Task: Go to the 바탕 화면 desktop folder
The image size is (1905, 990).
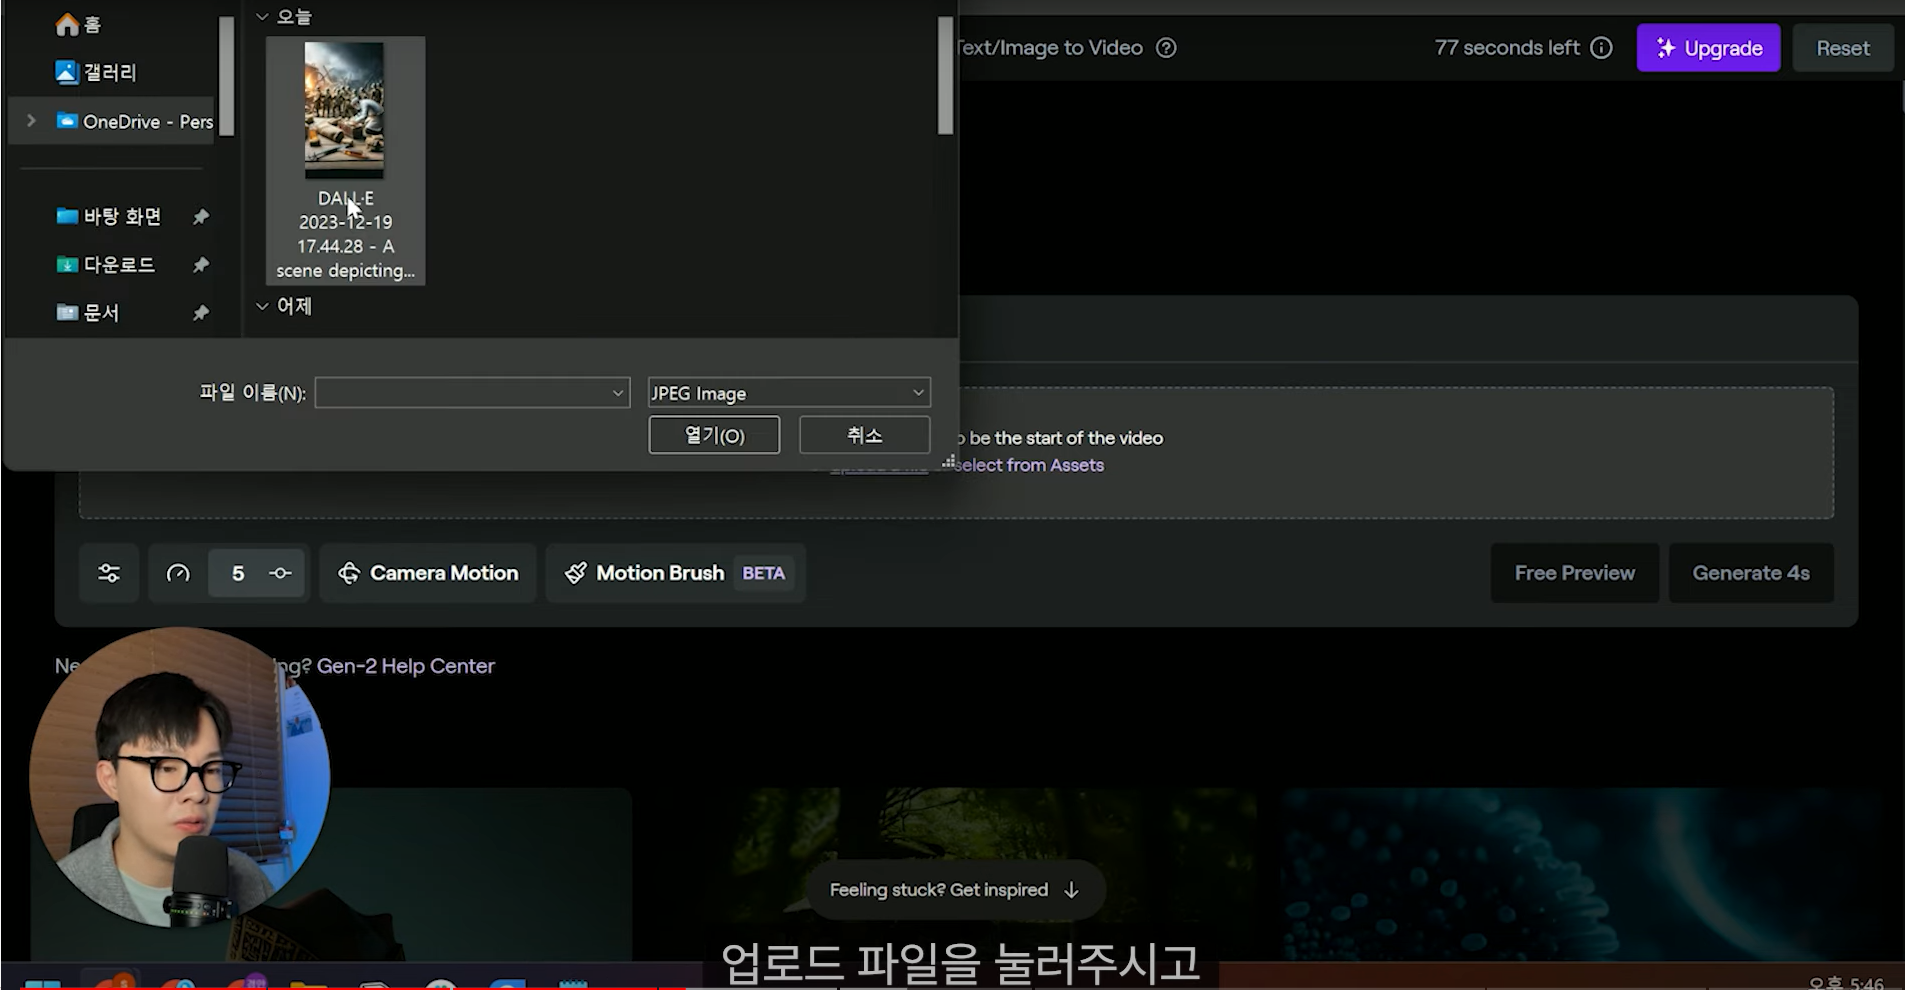Action: [109, 216]
